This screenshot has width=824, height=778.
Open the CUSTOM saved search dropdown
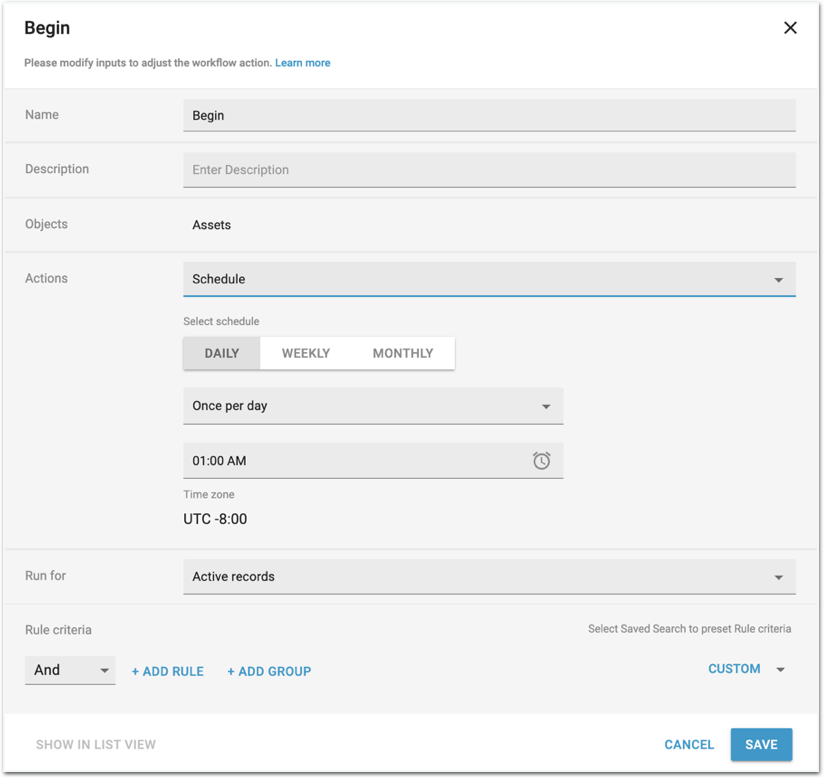746,669
